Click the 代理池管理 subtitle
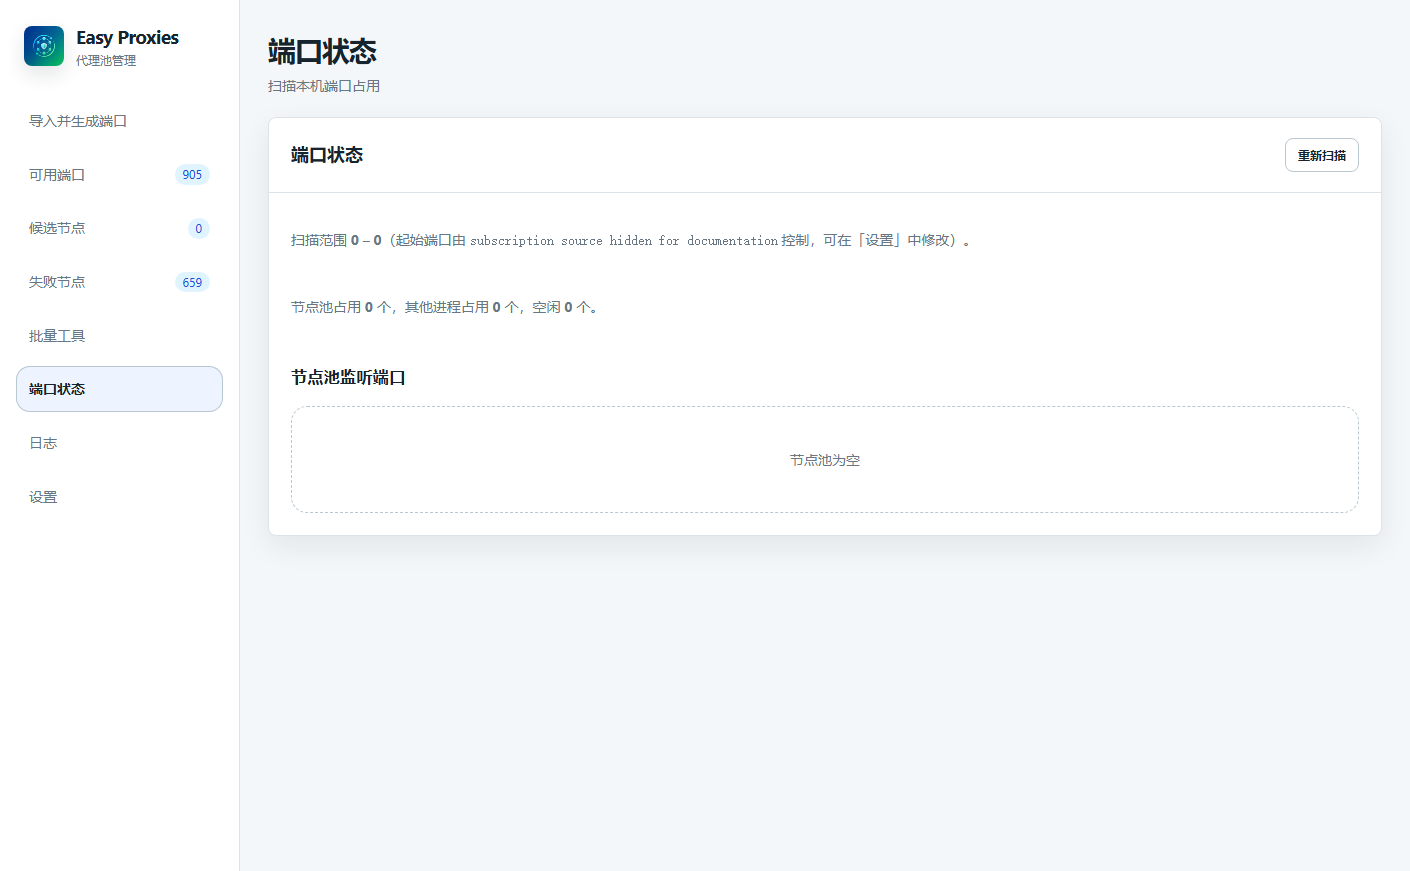Viewport: 1410px width, 871px height. pos(106,61)
